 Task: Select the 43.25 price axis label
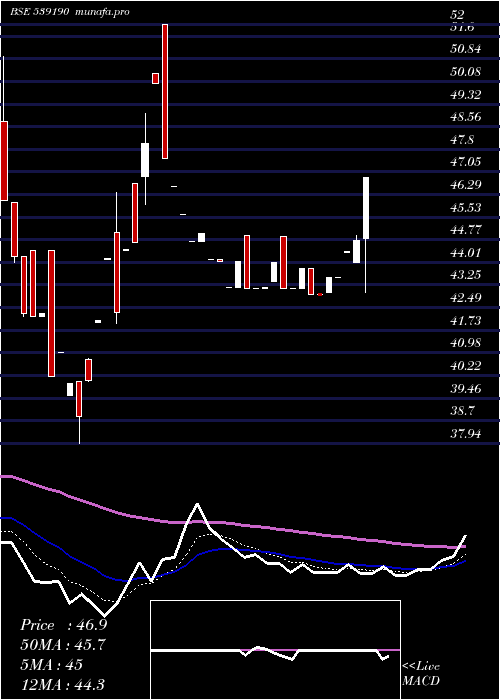pos(466,275)
